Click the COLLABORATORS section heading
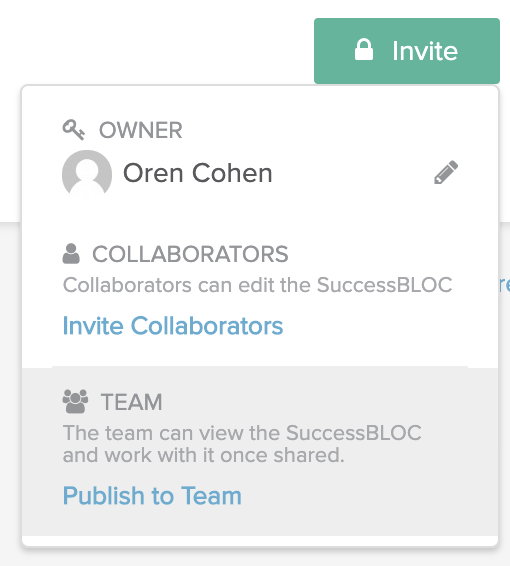This screenshot has width=510, height=566. [x=190, y=254]
